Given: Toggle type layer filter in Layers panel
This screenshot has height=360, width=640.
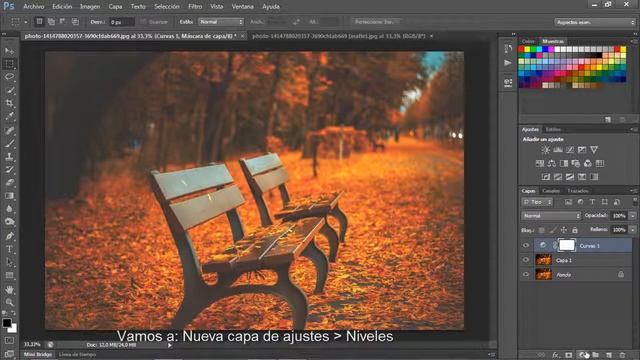Looking at the screenshot, I should tap(592, 202).
